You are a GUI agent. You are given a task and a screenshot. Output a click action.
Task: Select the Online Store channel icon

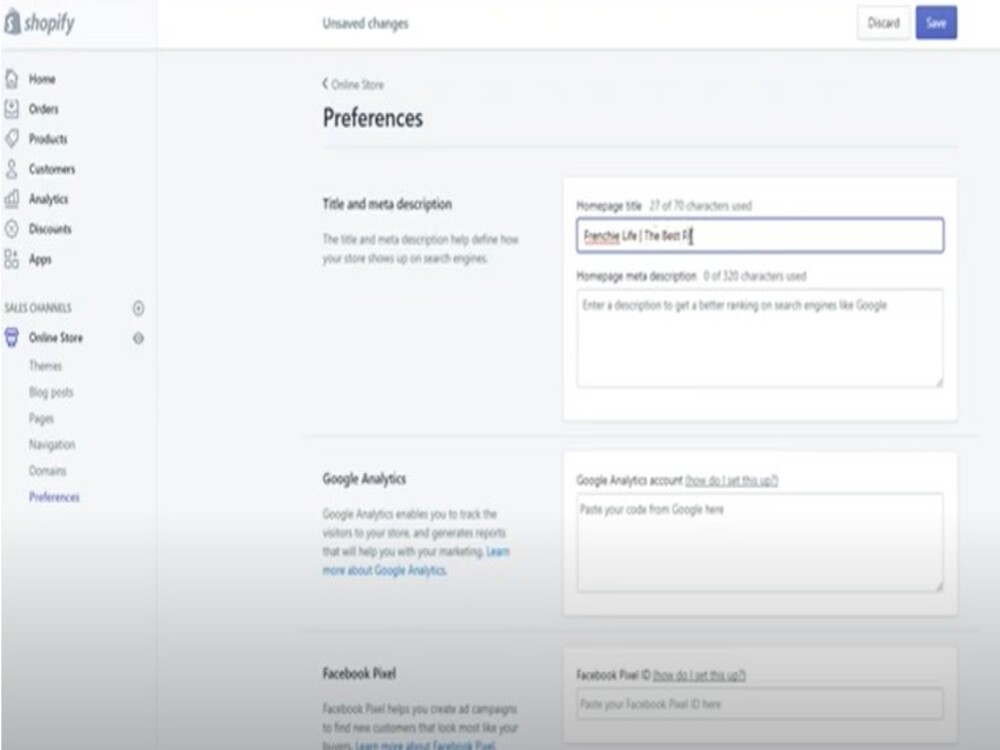(x=12, y=338)
